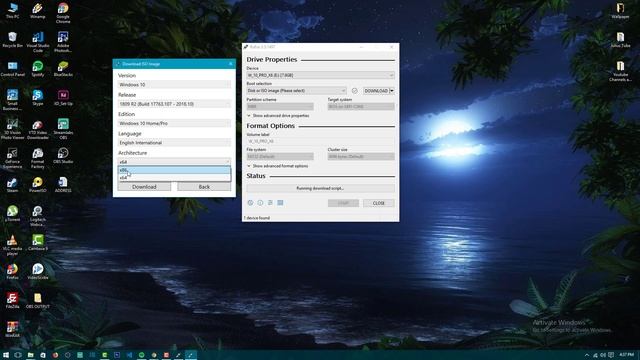The height and width of the screenshot is (360, 640).
Task: Open Format Factory desktop icon
Action: pyautogui.click(x=38, y=158)
